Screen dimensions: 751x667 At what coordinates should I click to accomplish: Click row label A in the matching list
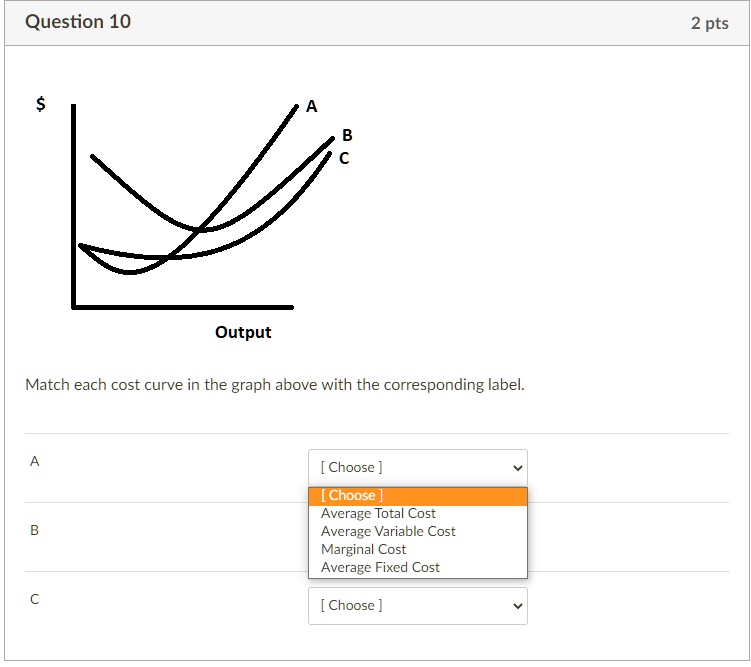[x=35, y=461]
